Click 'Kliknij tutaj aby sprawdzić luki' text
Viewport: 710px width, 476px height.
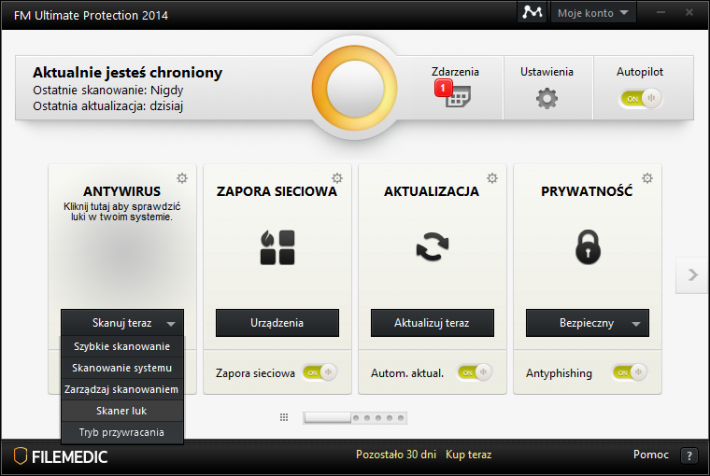coord(122,212)
